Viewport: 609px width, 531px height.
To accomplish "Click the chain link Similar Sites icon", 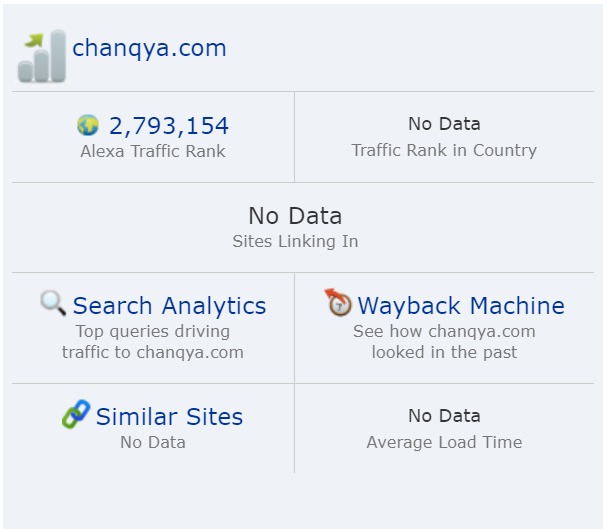I will (x=76, y=414).
